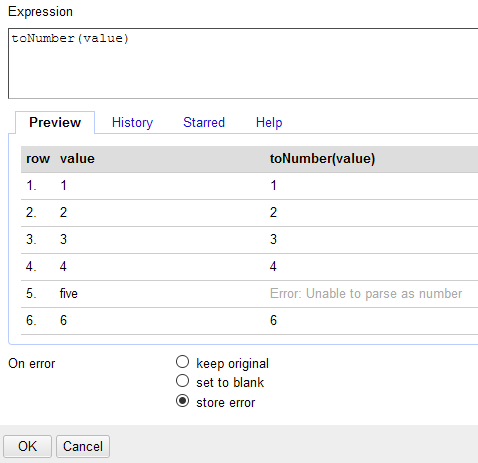Switch to the Preview tab

click(x=55, y=122)
